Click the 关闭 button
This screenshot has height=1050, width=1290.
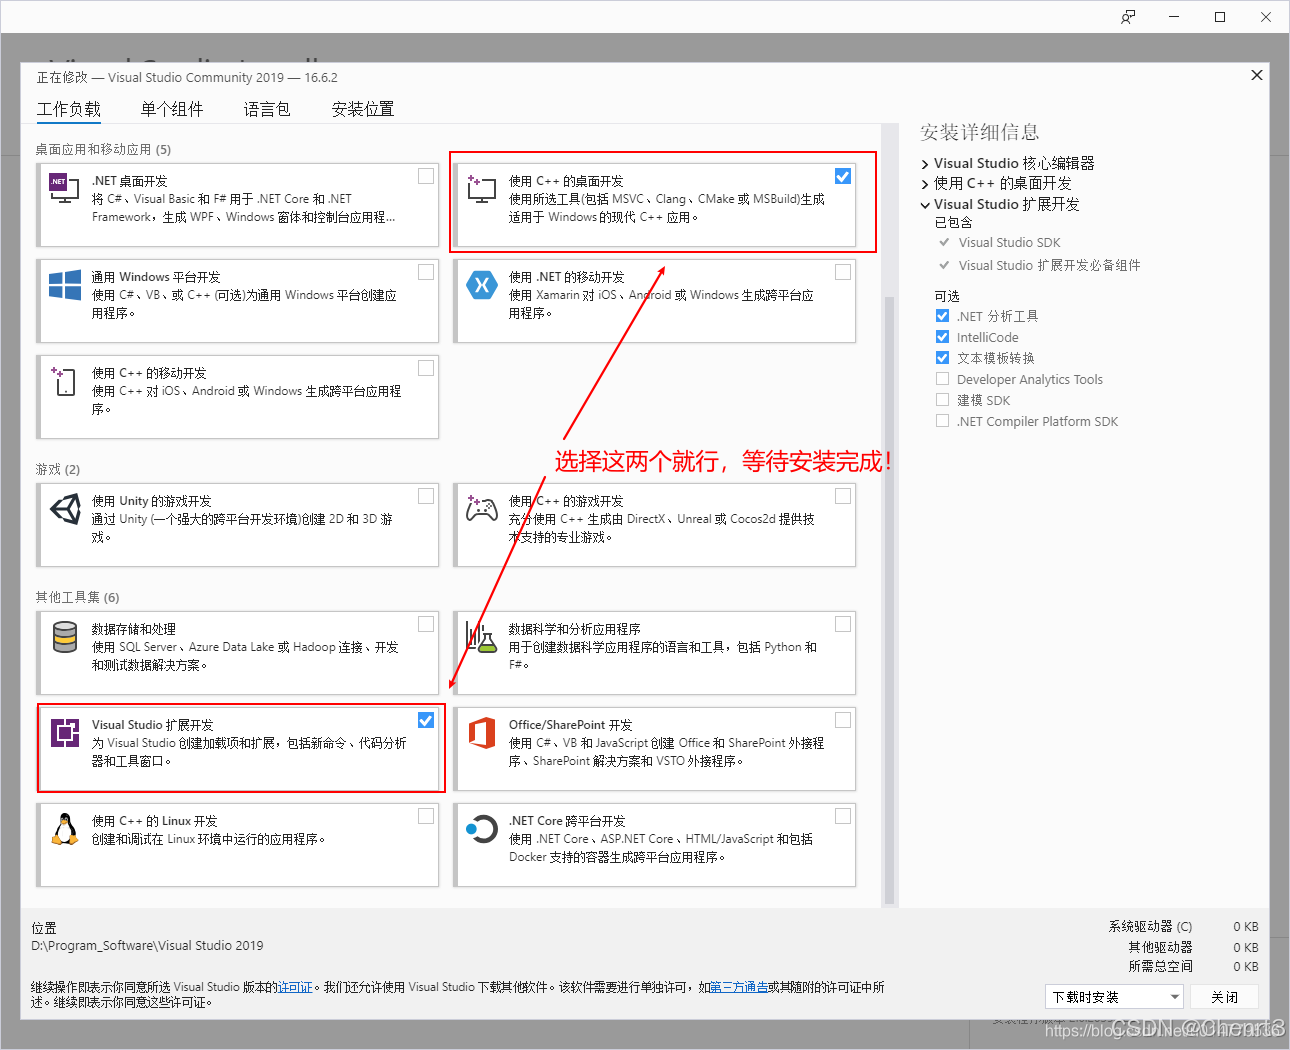click(x=1225, y=997)
